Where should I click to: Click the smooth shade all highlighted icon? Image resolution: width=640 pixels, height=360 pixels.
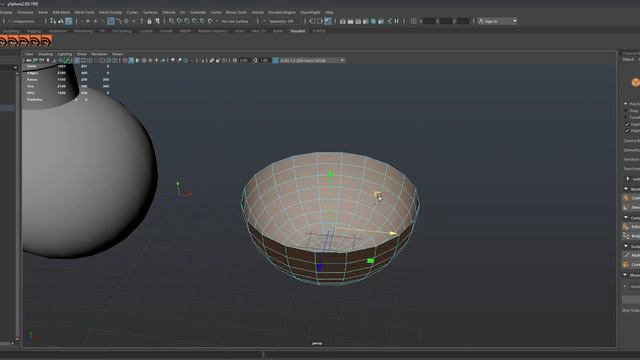131,60
